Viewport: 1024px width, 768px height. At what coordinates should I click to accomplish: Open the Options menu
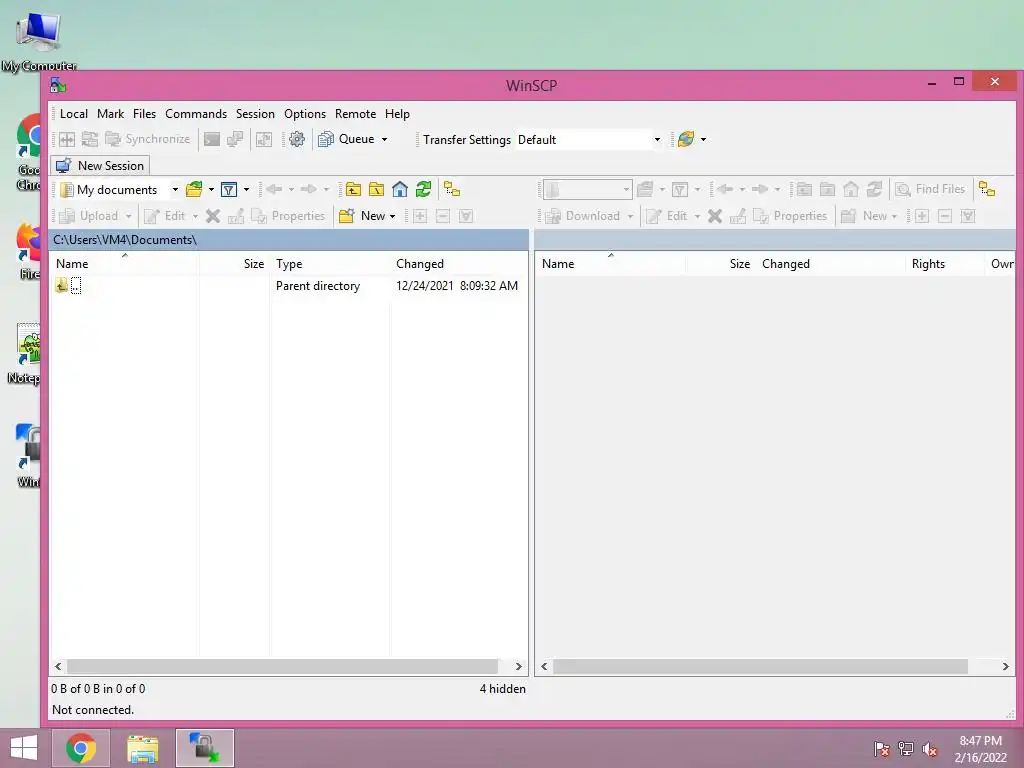305,114
